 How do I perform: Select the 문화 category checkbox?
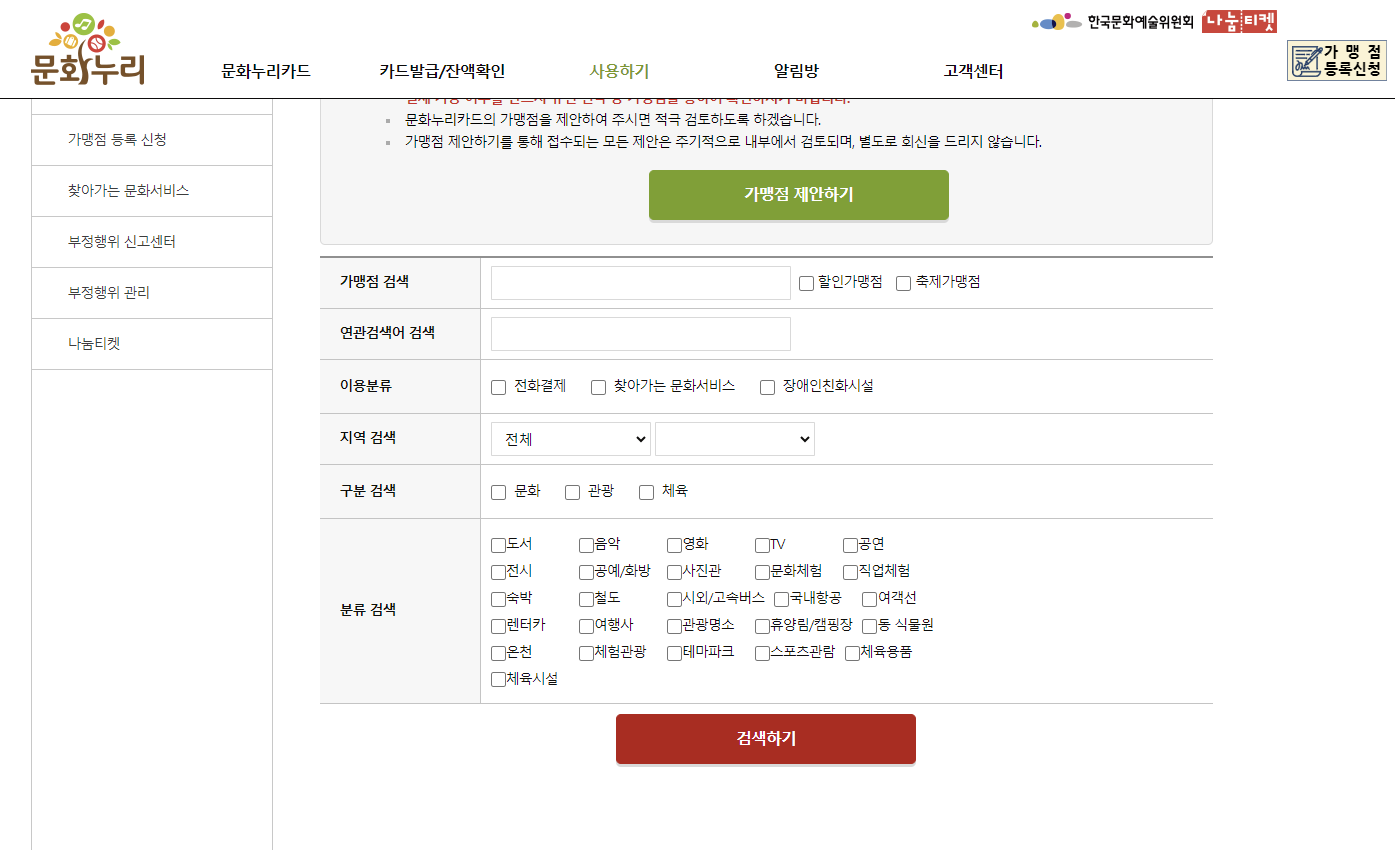(x=499, y=492)
